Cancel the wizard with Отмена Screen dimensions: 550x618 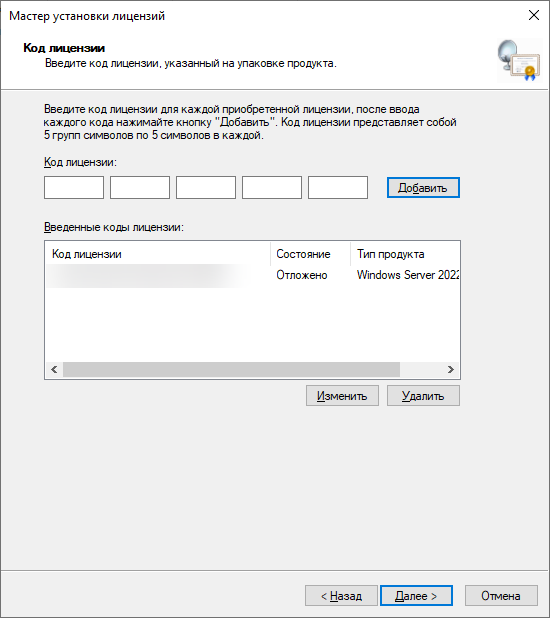[x=501, y=596]
